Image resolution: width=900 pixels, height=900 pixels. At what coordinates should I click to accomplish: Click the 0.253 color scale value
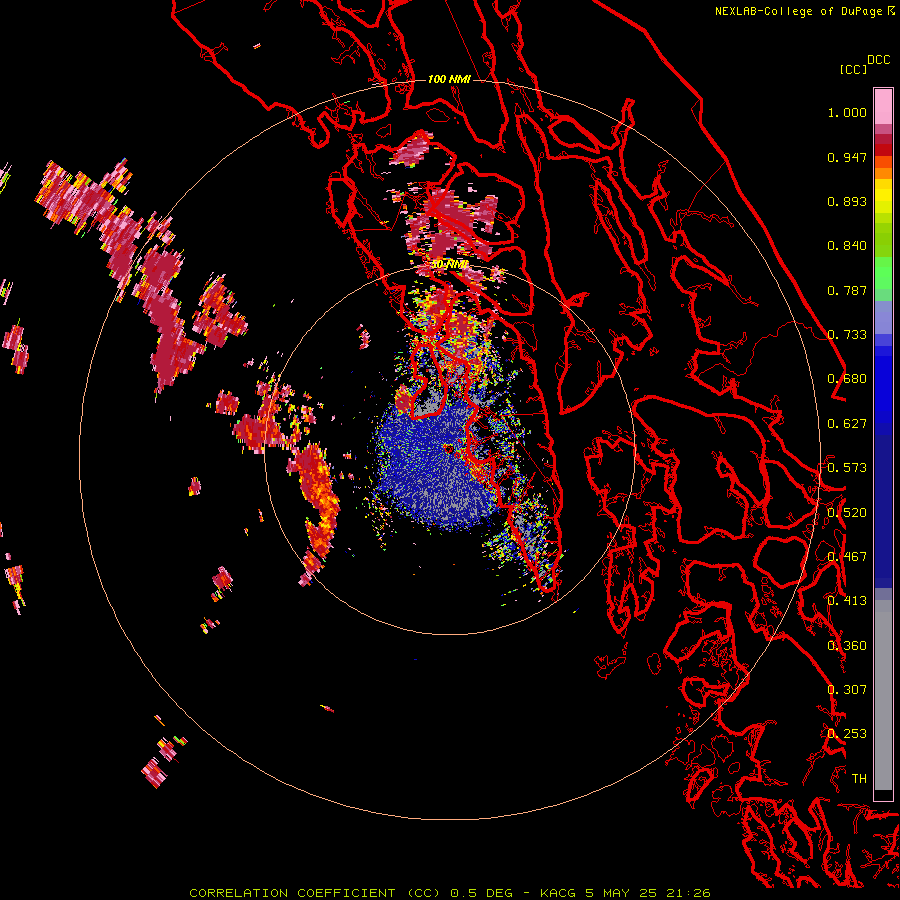(x=847, y=734)
